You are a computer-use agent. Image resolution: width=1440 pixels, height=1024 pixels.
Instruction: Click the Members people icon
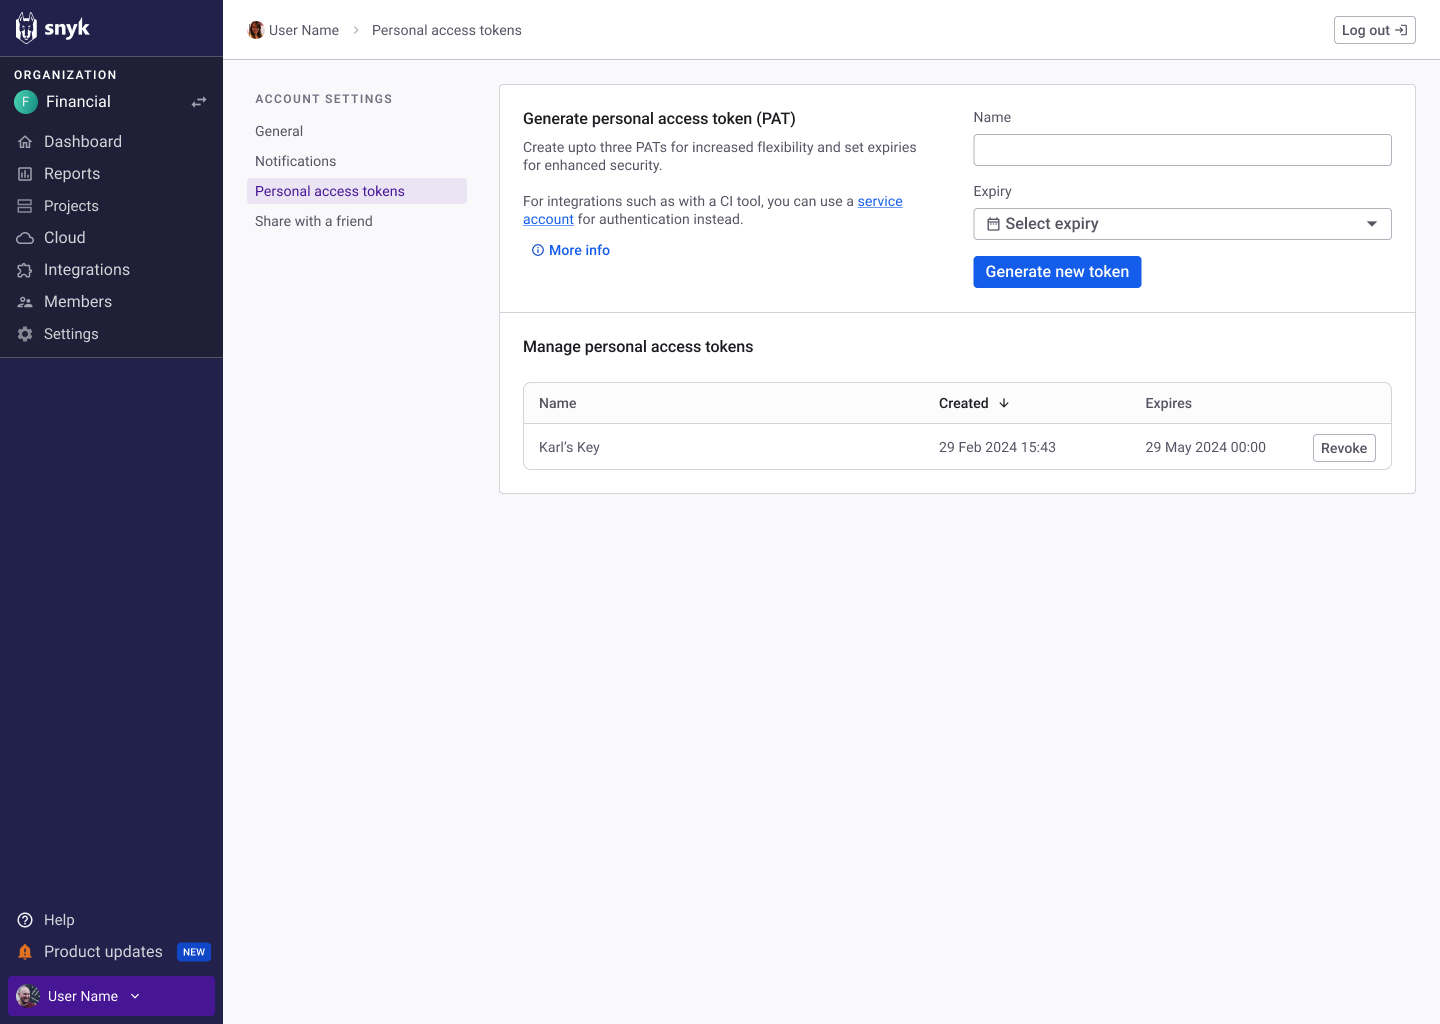[25, 302]
